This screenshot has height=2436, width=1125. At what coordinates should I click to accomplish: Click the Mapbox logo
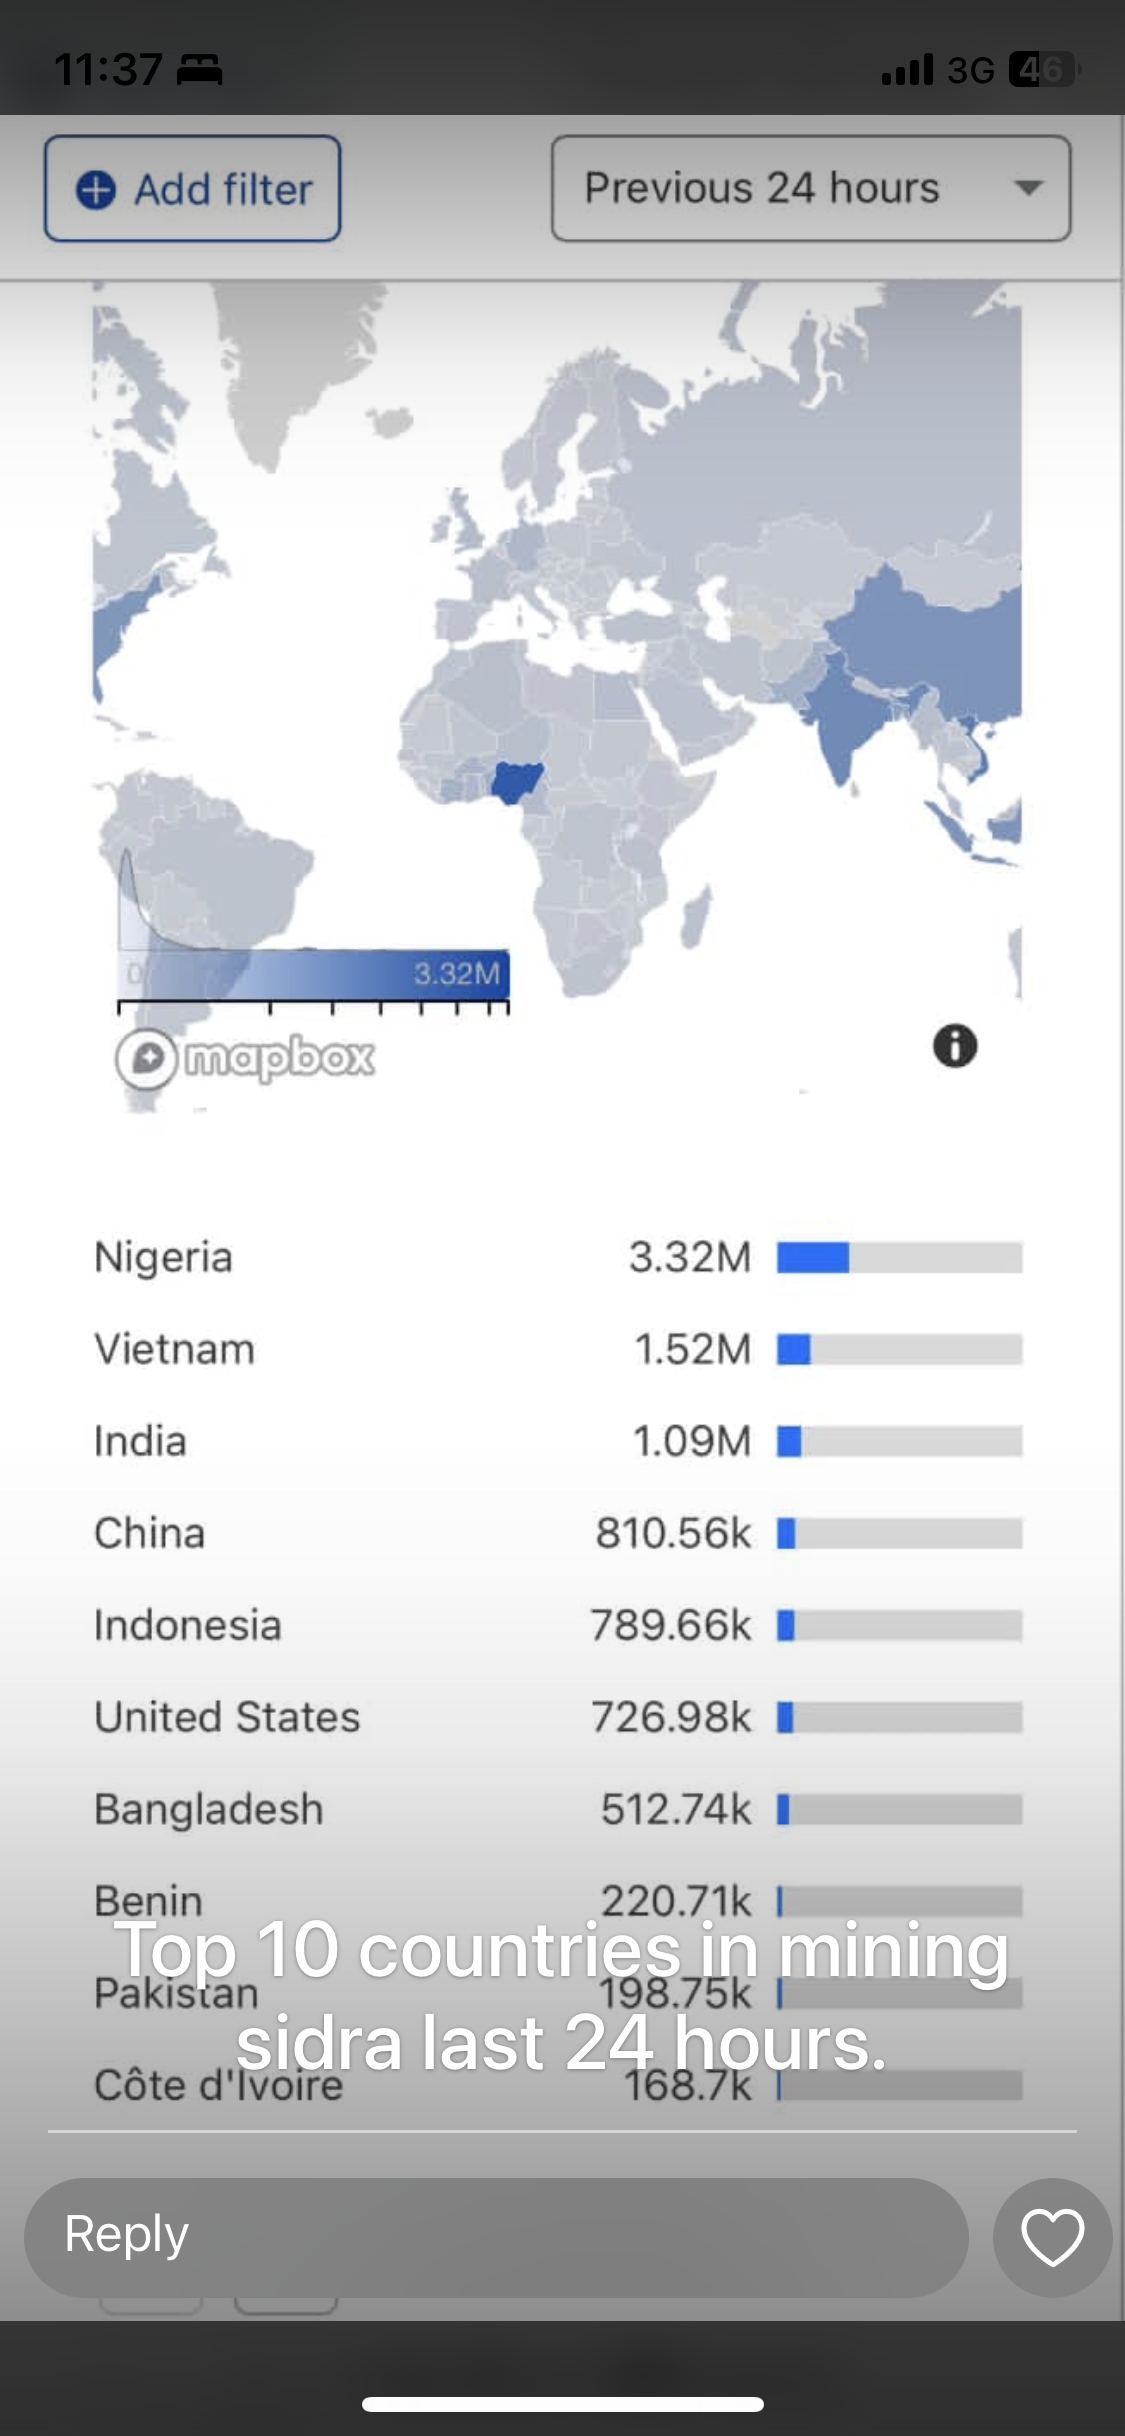[x=246, y=1057]
